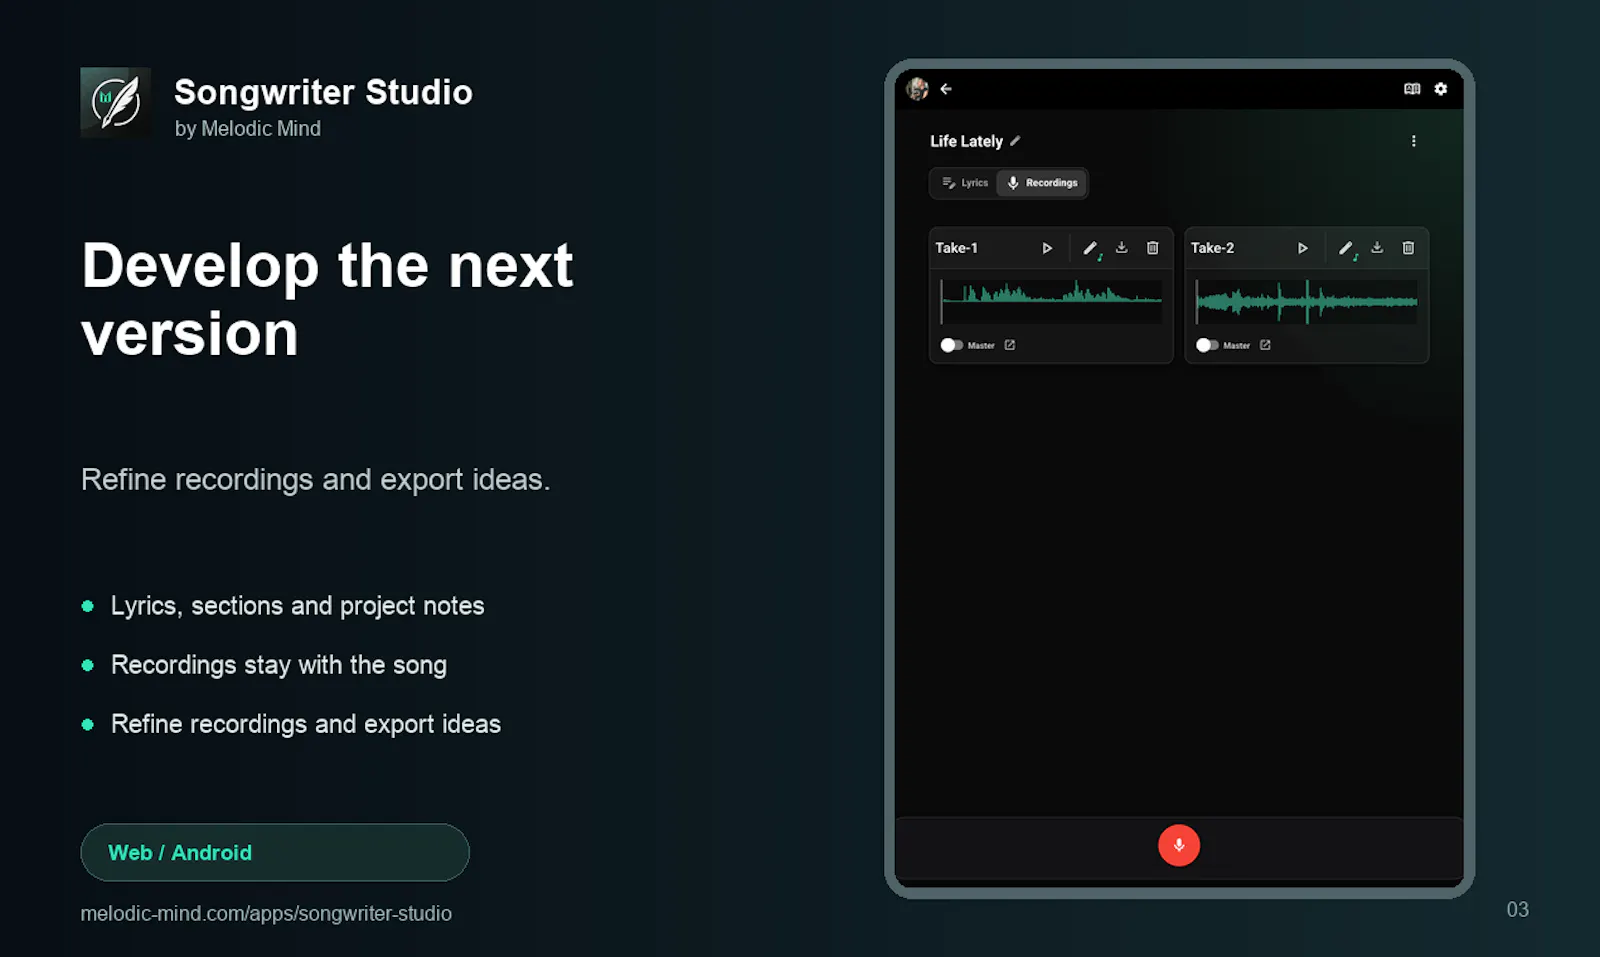
Task: Delete the Take-2 recording
Action: pyautogui.click(x=1409, y=248)
